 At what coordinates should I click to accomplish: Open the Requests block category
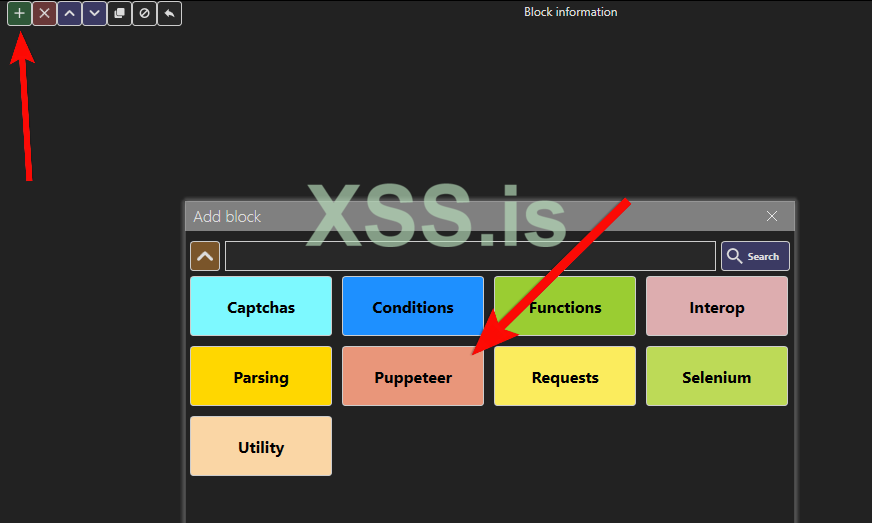(x=564, y=377)
